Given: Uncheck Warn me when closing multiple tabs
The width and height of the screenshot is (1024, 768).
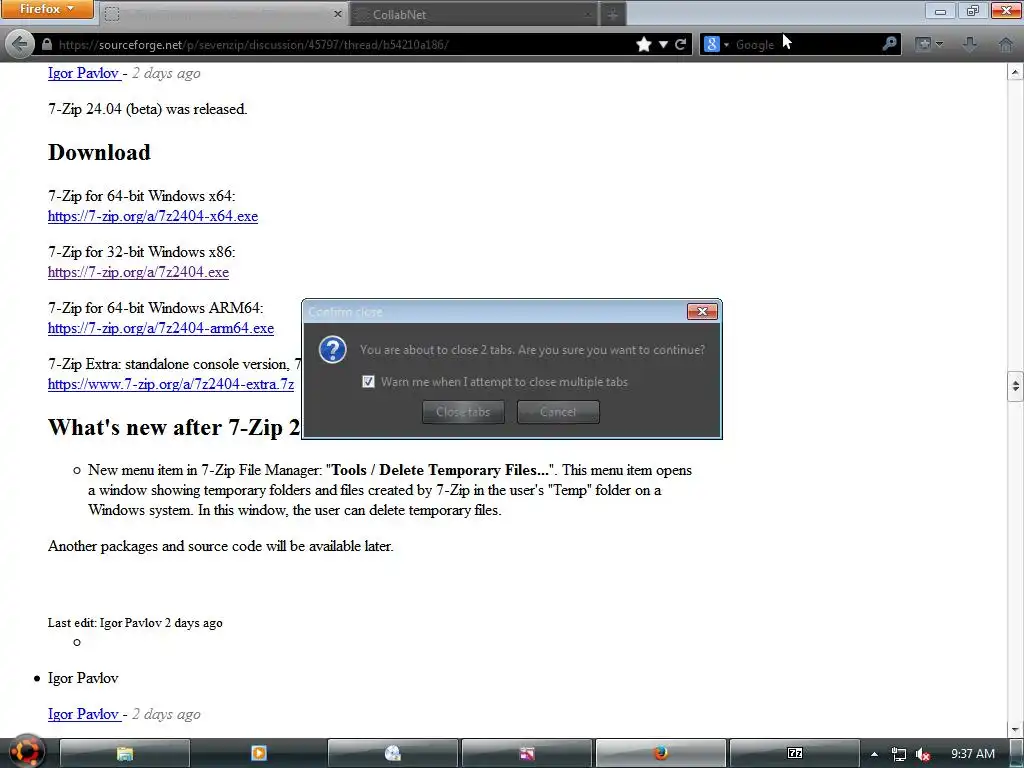Looking at the screenshot, I should click(368, 381).
